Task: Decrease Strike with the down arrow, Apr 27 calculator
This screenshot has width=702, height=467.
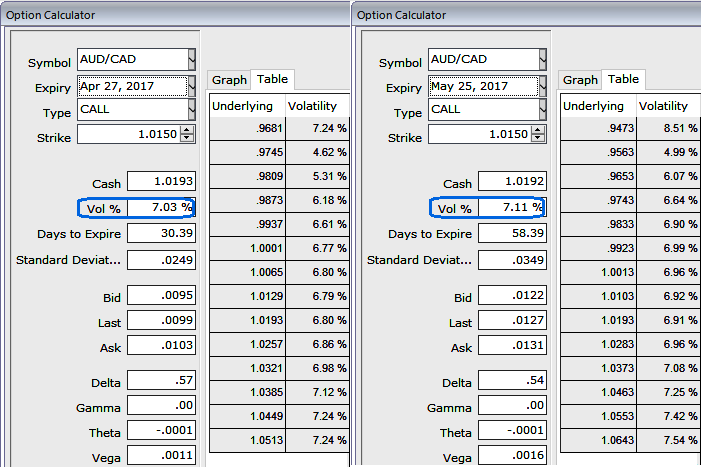Action: [x=188, y=139]
